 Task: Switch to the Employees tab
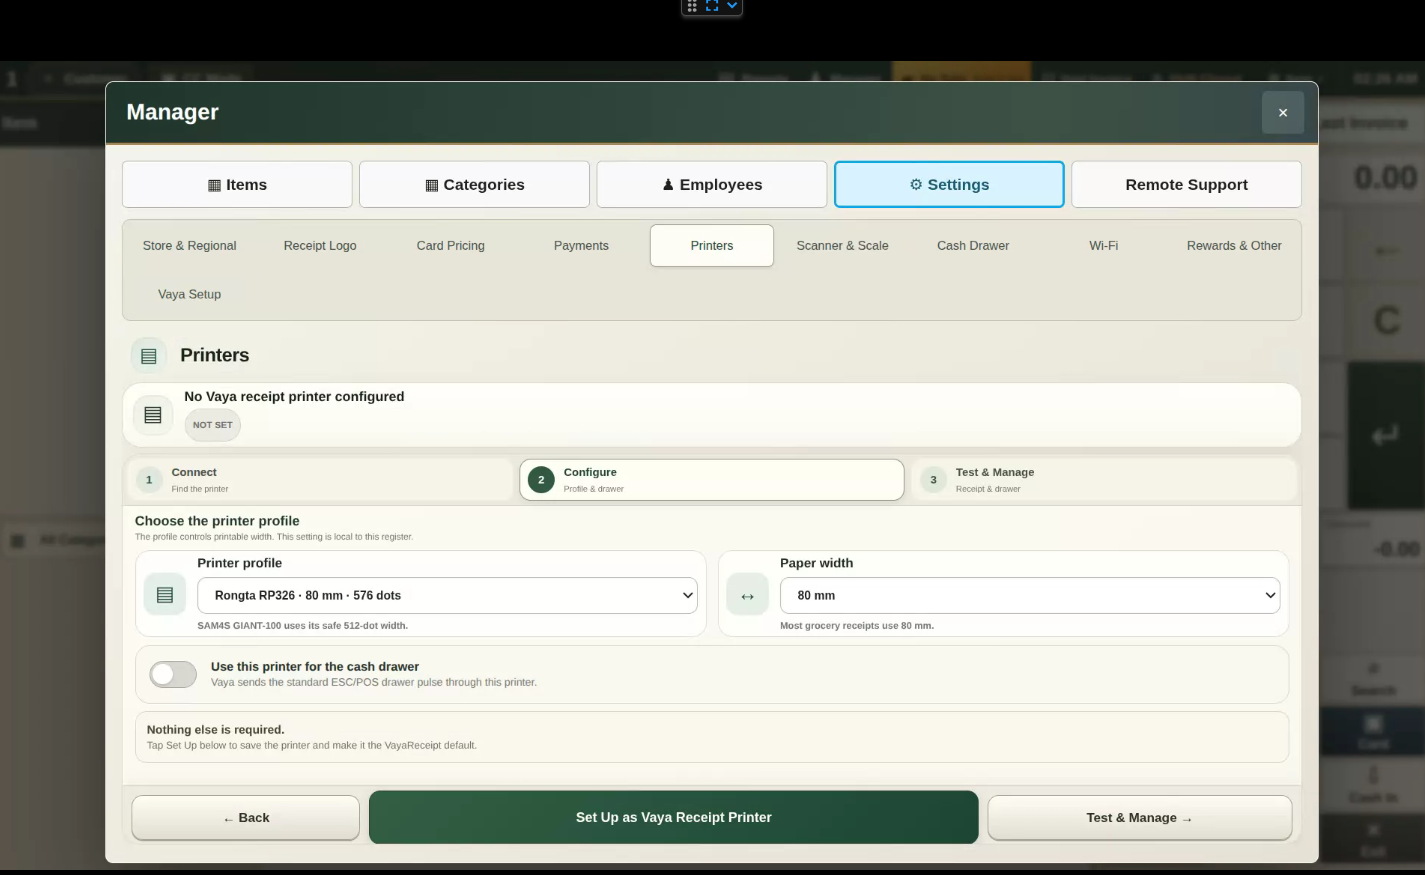point(712,184)
